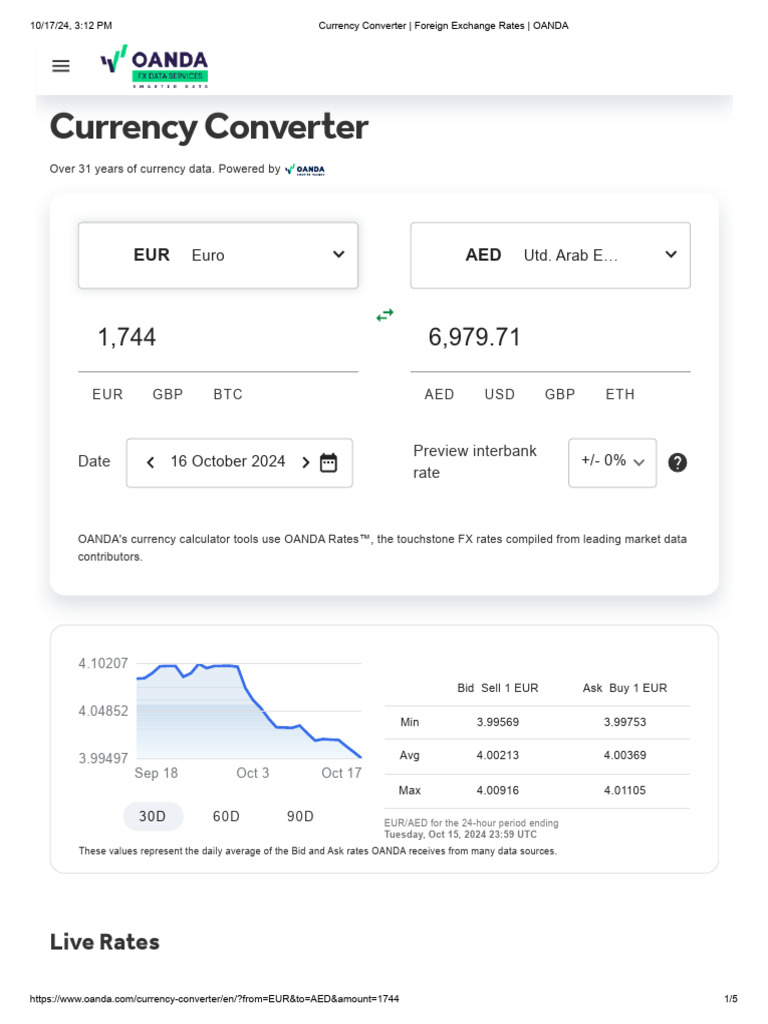
Task: Select the 30D chart range
Action: (152, 816)
